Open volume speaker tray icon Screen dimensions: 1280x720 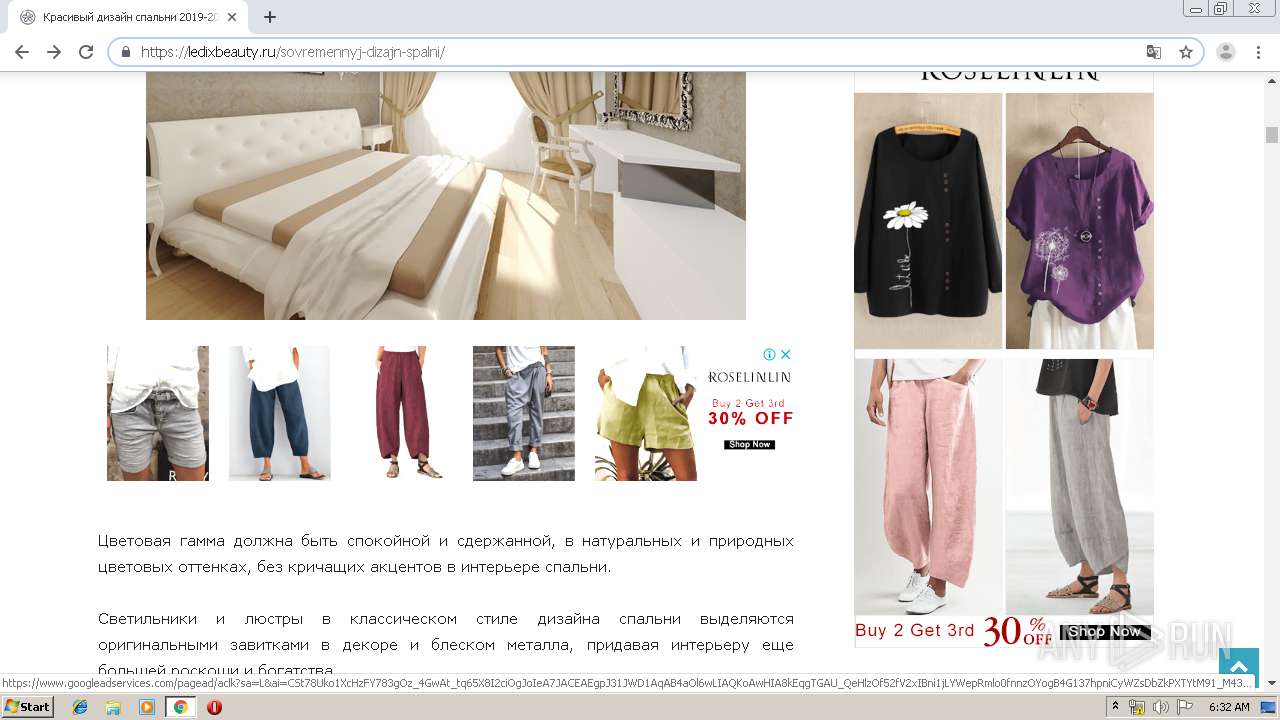pos(1160,707)
